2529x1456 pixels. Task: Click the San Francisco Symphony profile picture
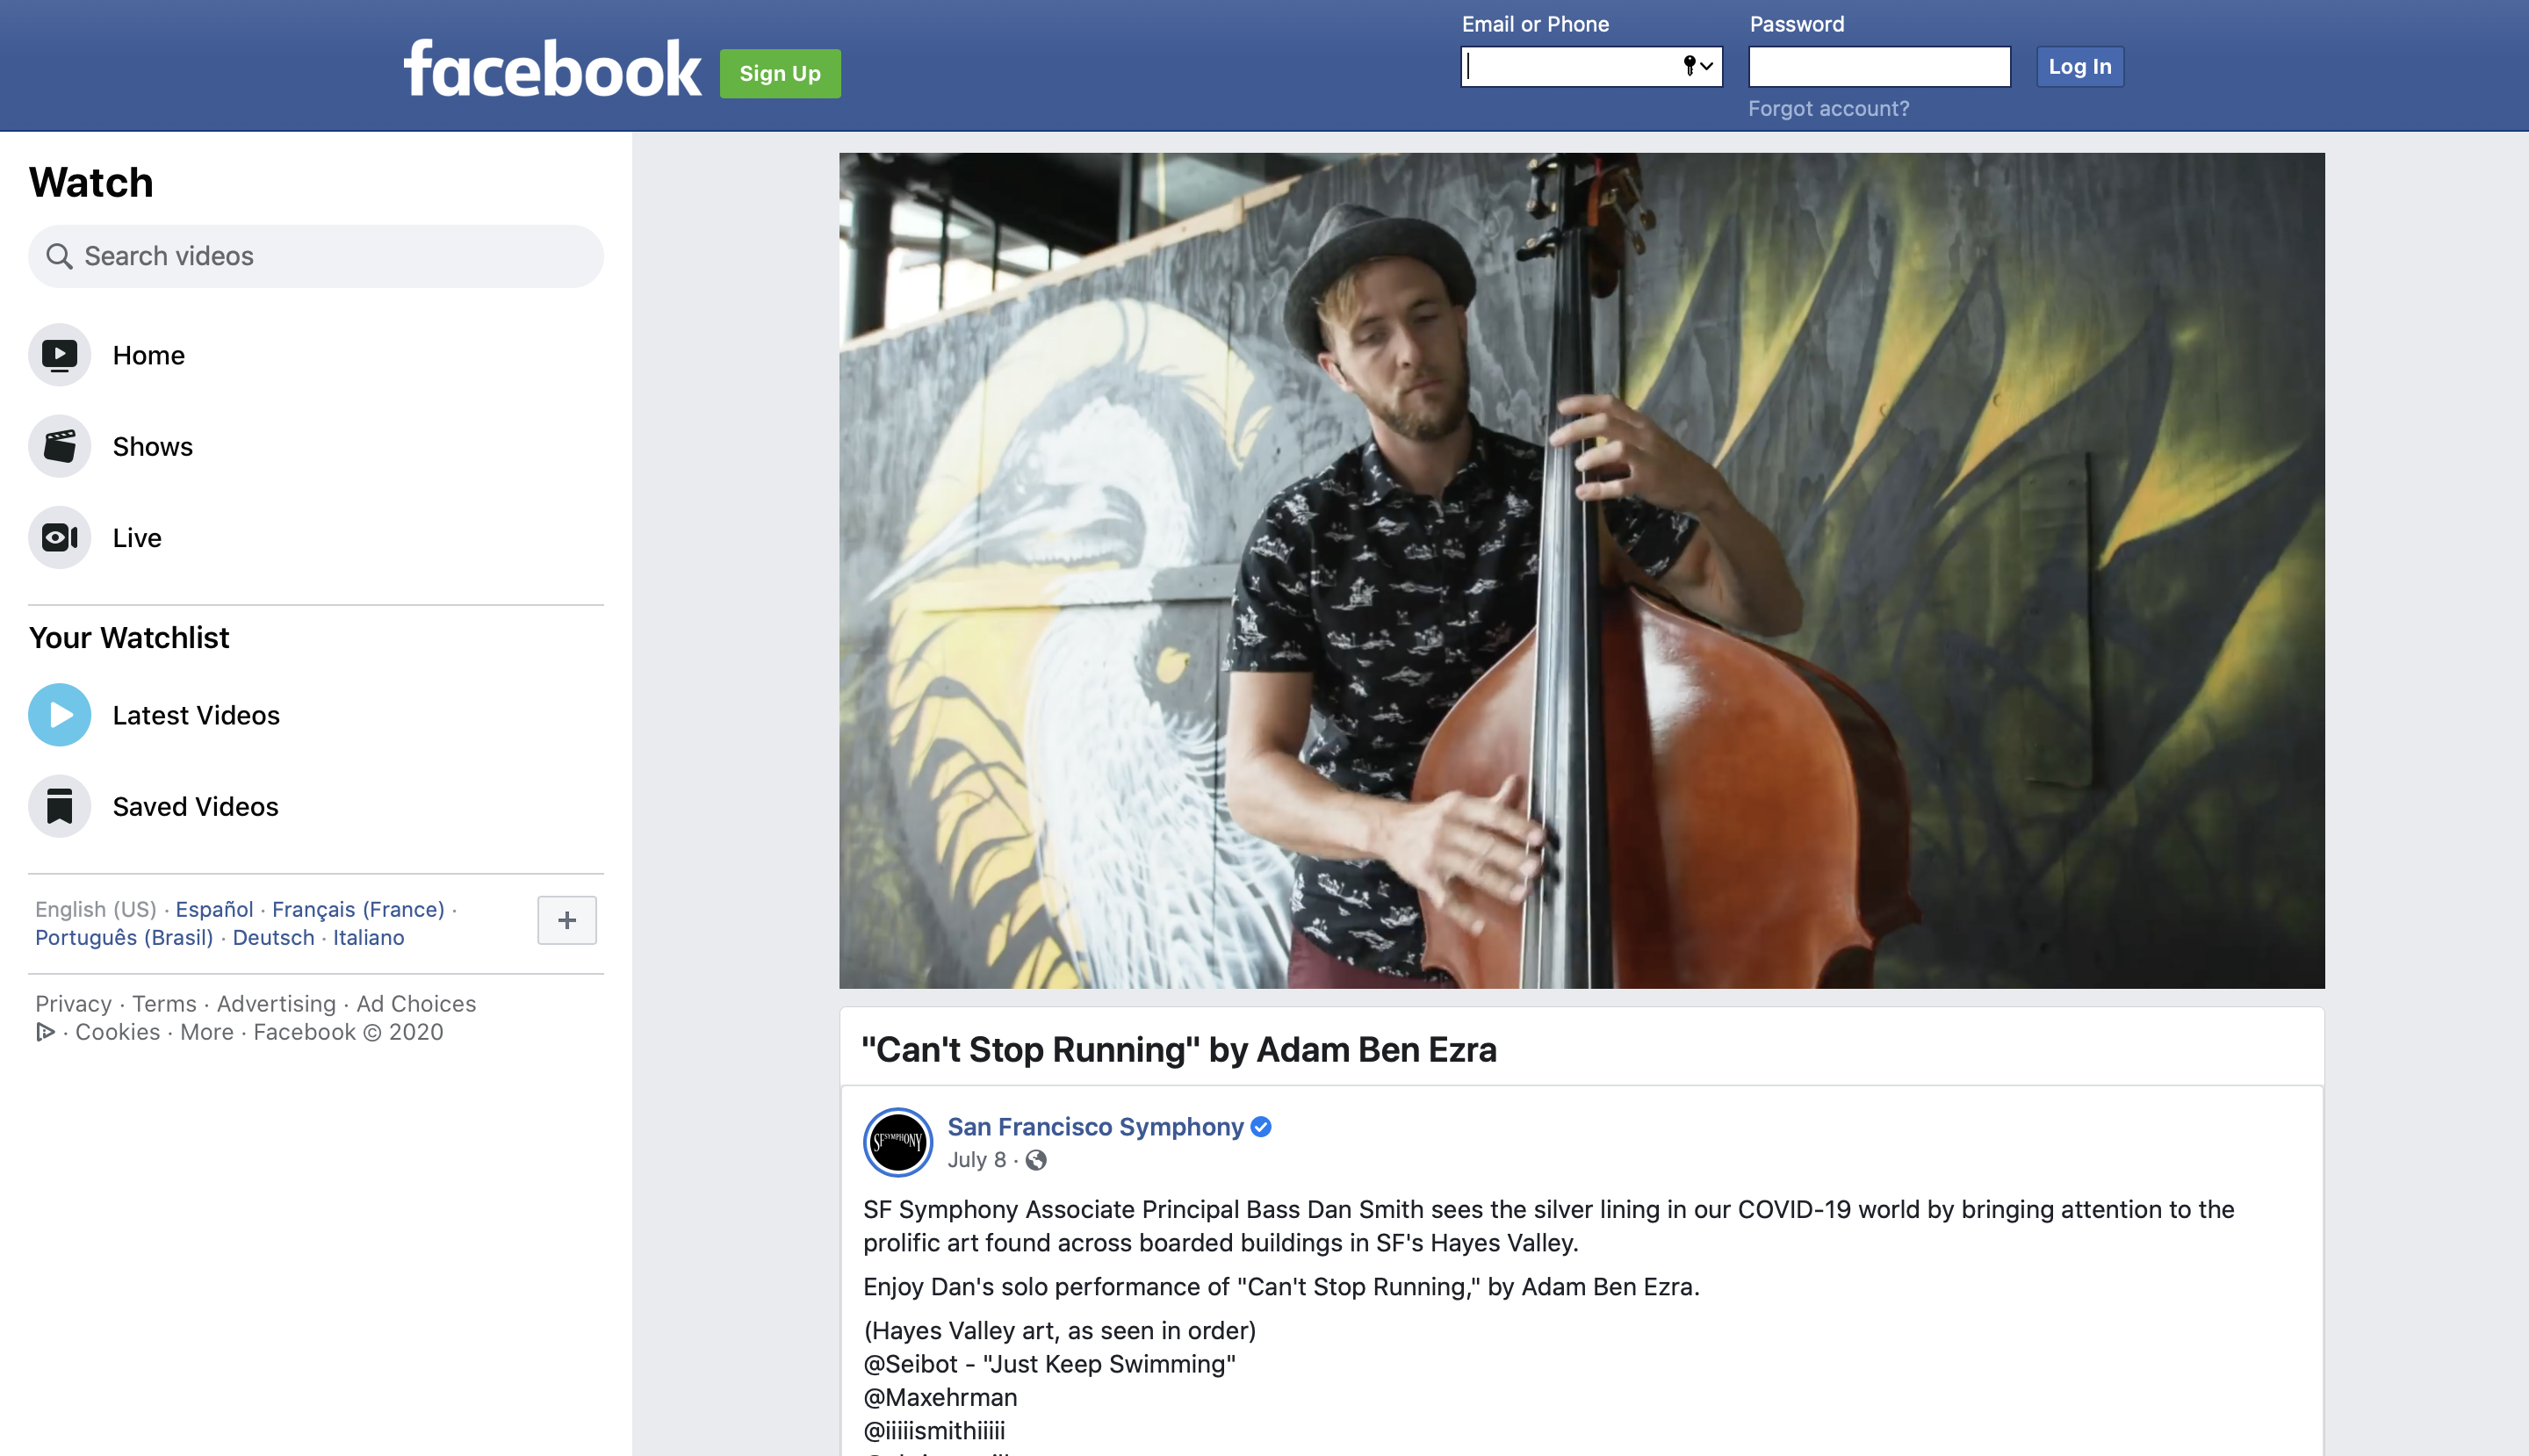click(897, 1141)
